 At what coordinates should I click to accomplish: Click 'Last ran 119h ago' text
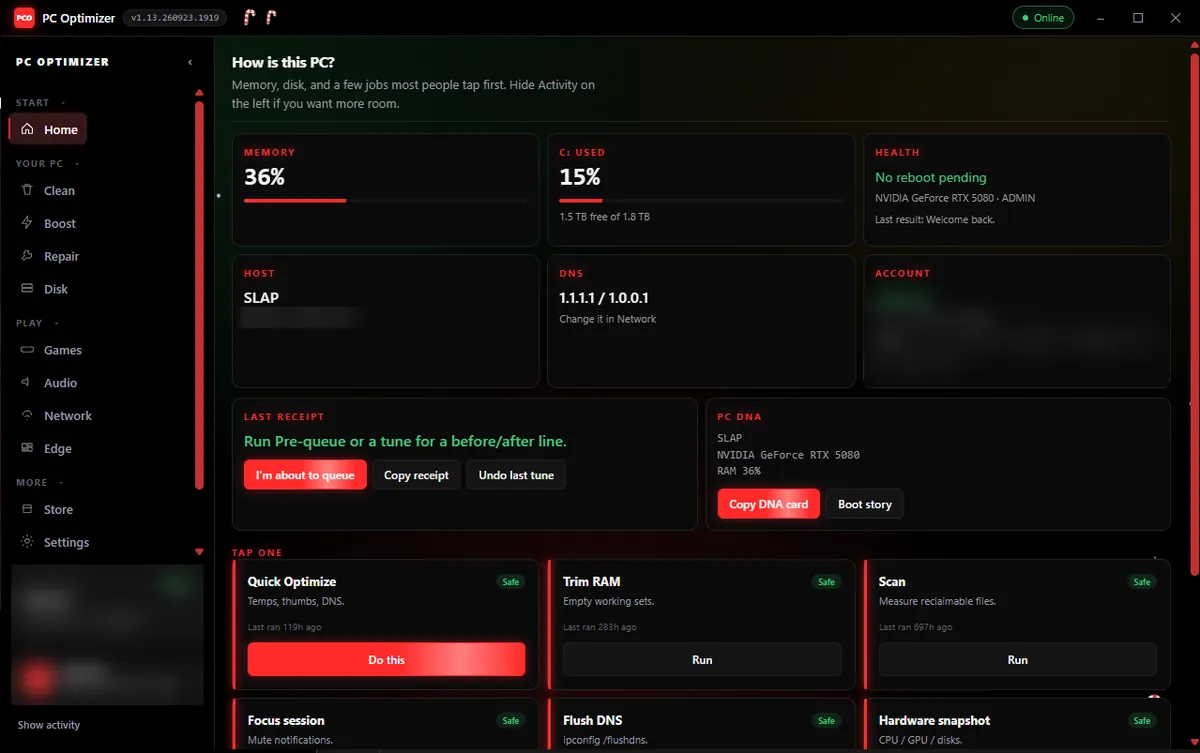[x=285, y=627]
